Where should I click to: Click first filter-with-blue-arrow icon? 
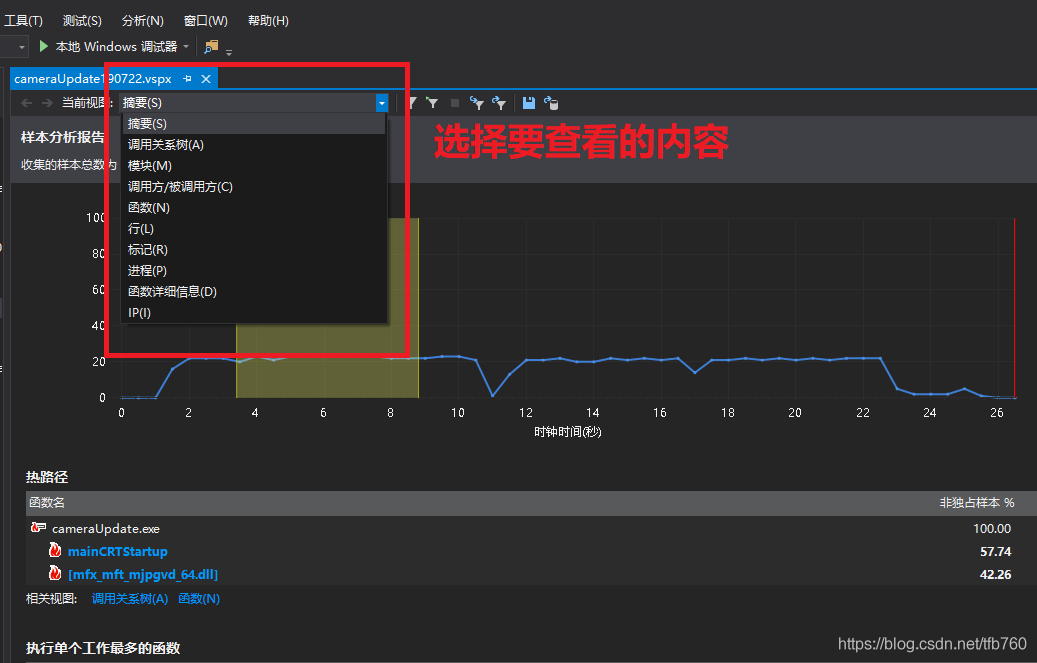[x=476, y=103]
